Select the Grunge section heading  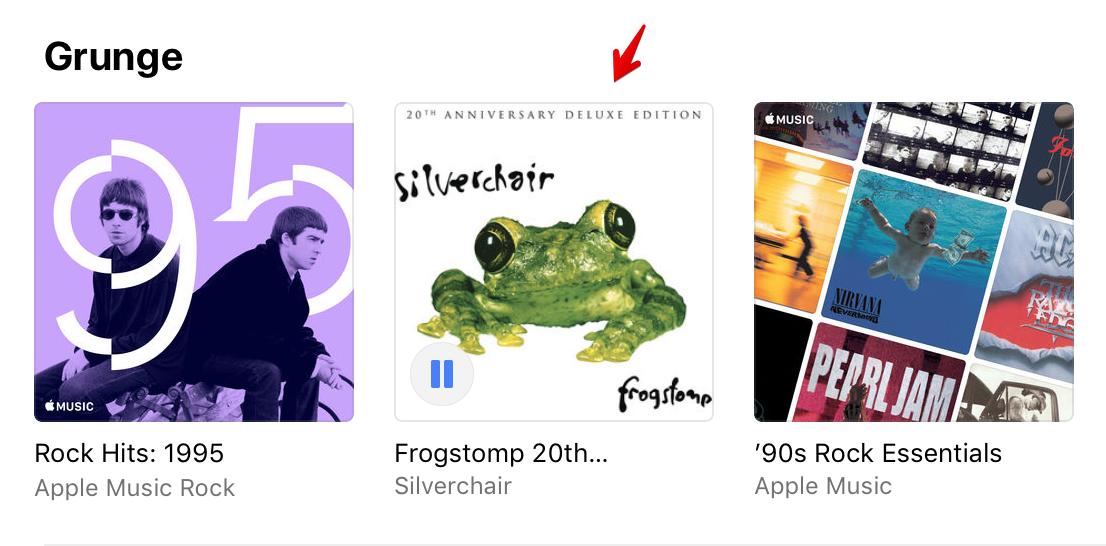[113, 57]
